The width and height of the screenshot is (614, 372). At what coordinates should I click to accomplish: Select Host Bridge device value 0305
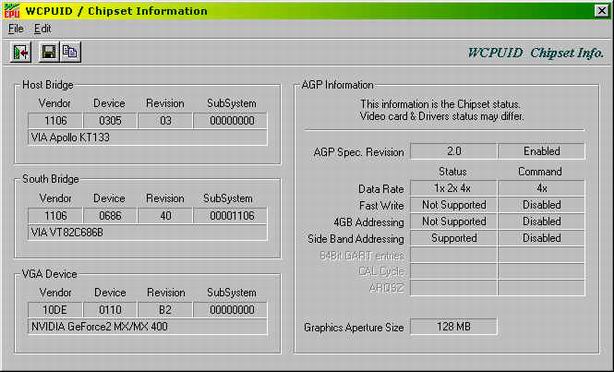(110, 121)
